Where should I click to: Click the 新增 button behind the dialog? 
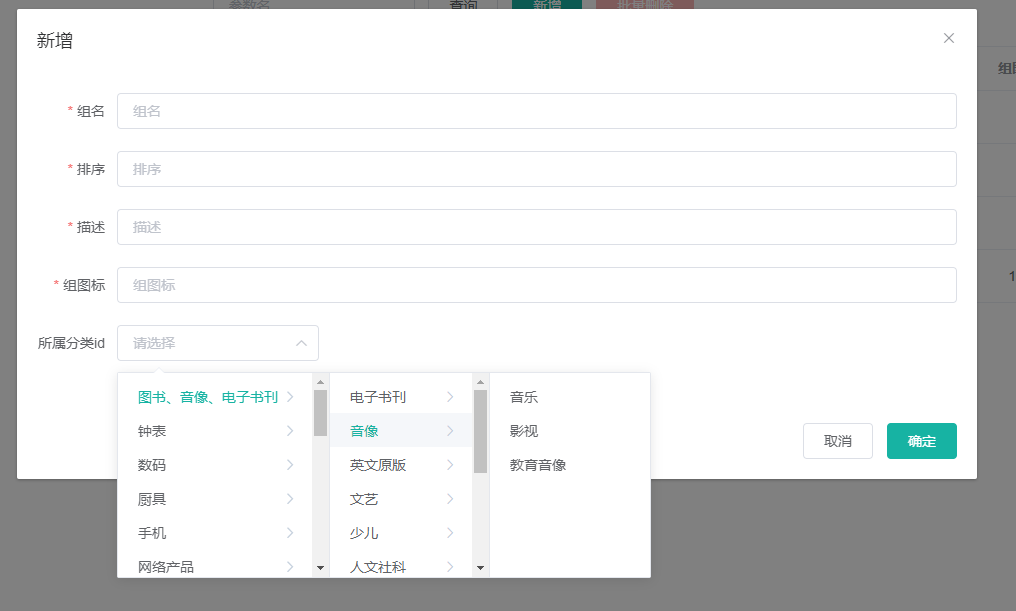point(547,5)
